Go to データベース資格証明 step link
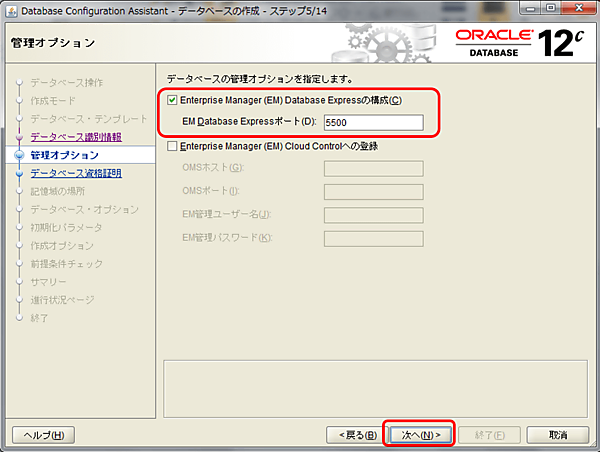This screenshot has width=600, height=452. 76,173
